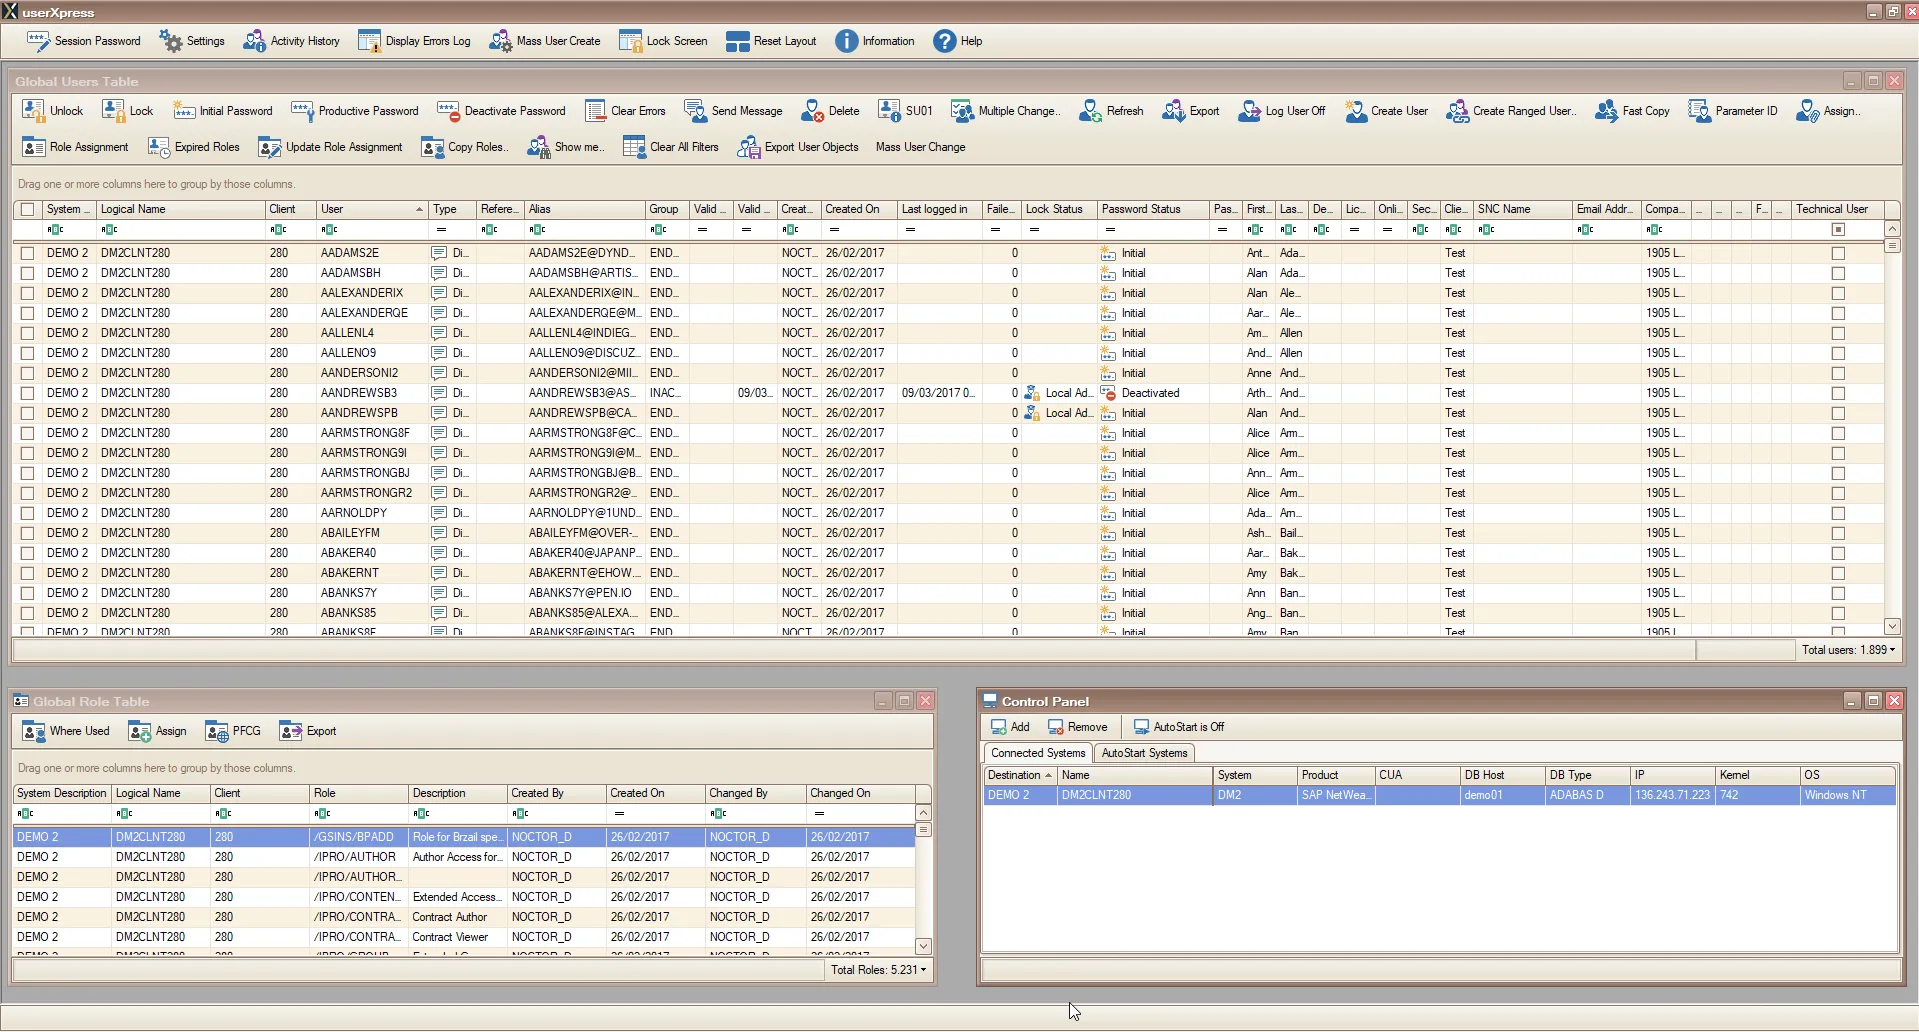Viewport: 1919px width, 1032px height.
Task: Click Where Used in Global Role Table
Action: (66, 731)
